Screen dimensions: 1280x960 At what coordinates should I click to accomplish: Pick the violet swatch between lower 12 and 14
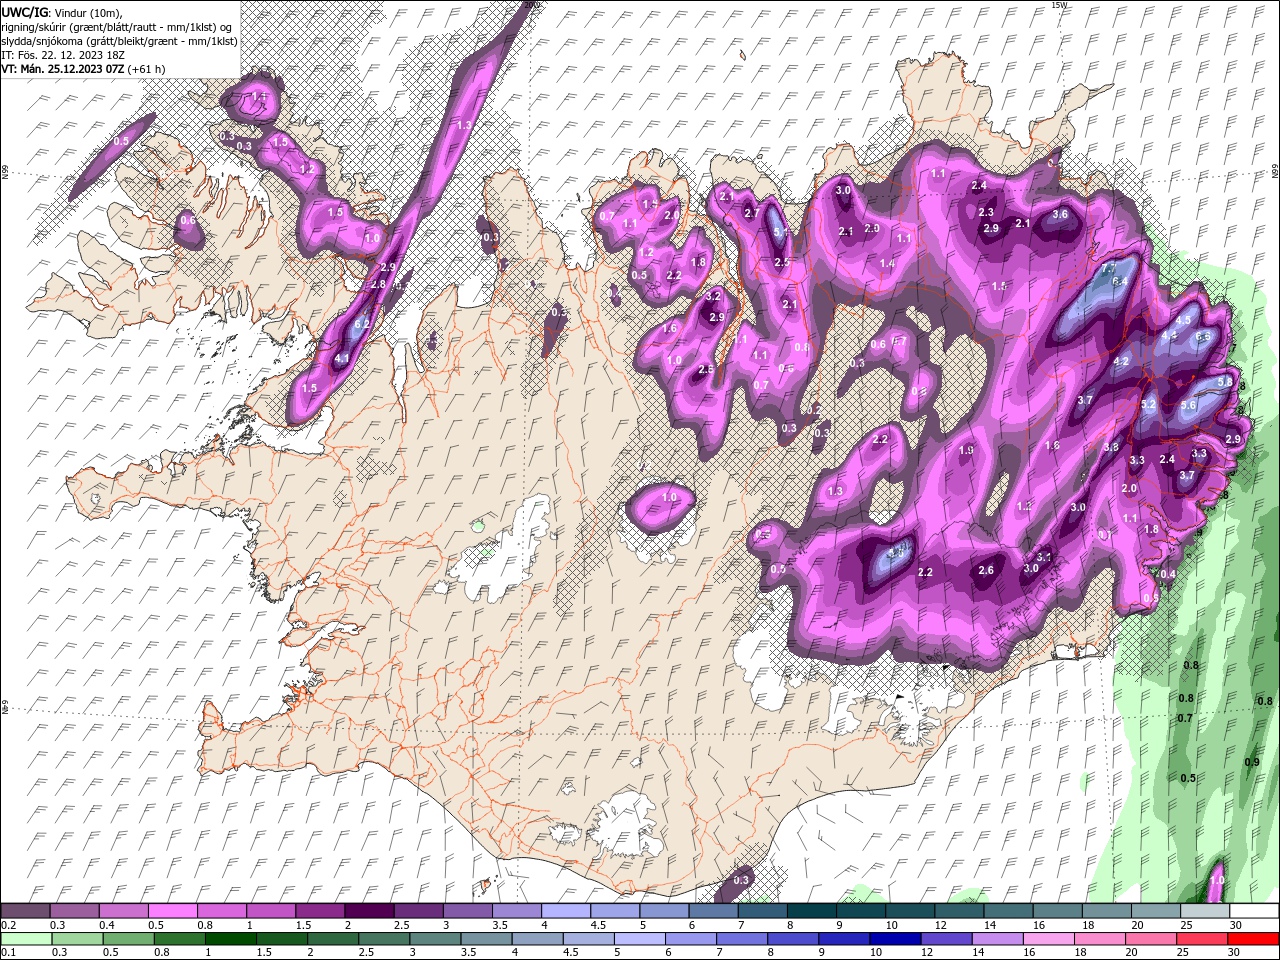coord(947,939)
